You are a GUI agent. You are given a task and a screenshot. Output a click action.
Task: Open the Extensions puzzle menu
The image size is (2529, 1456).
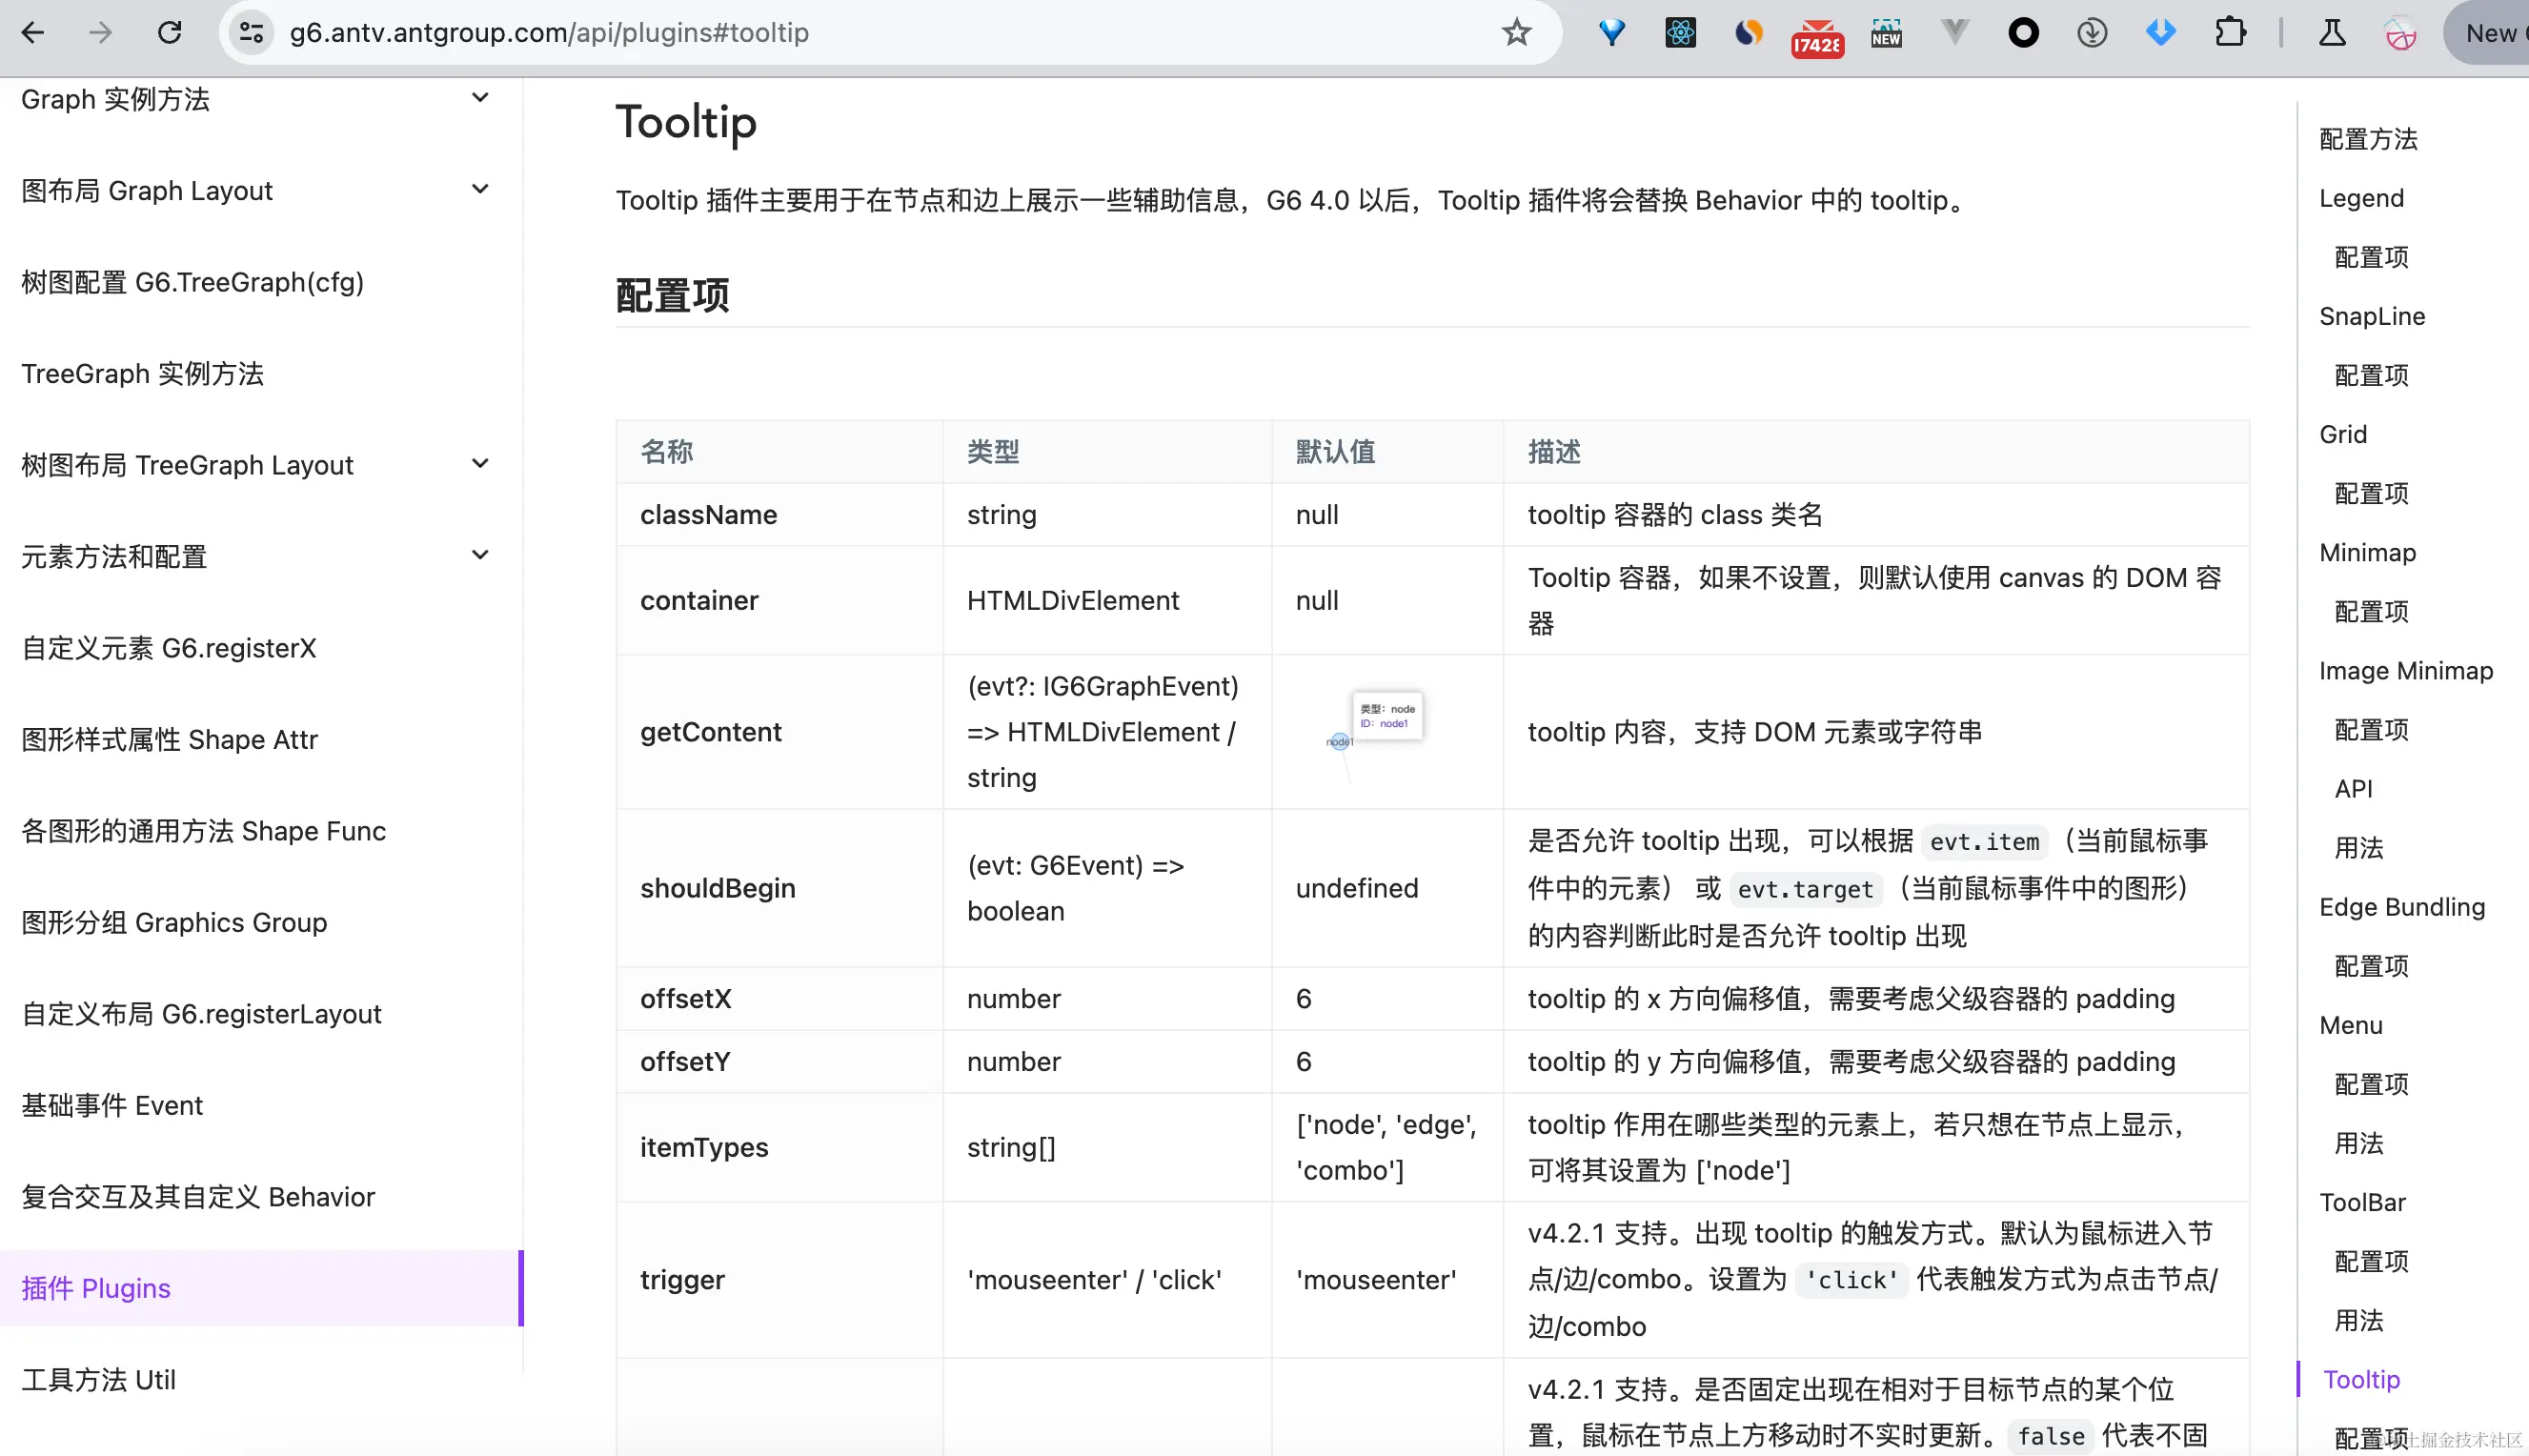[2229, 33]
